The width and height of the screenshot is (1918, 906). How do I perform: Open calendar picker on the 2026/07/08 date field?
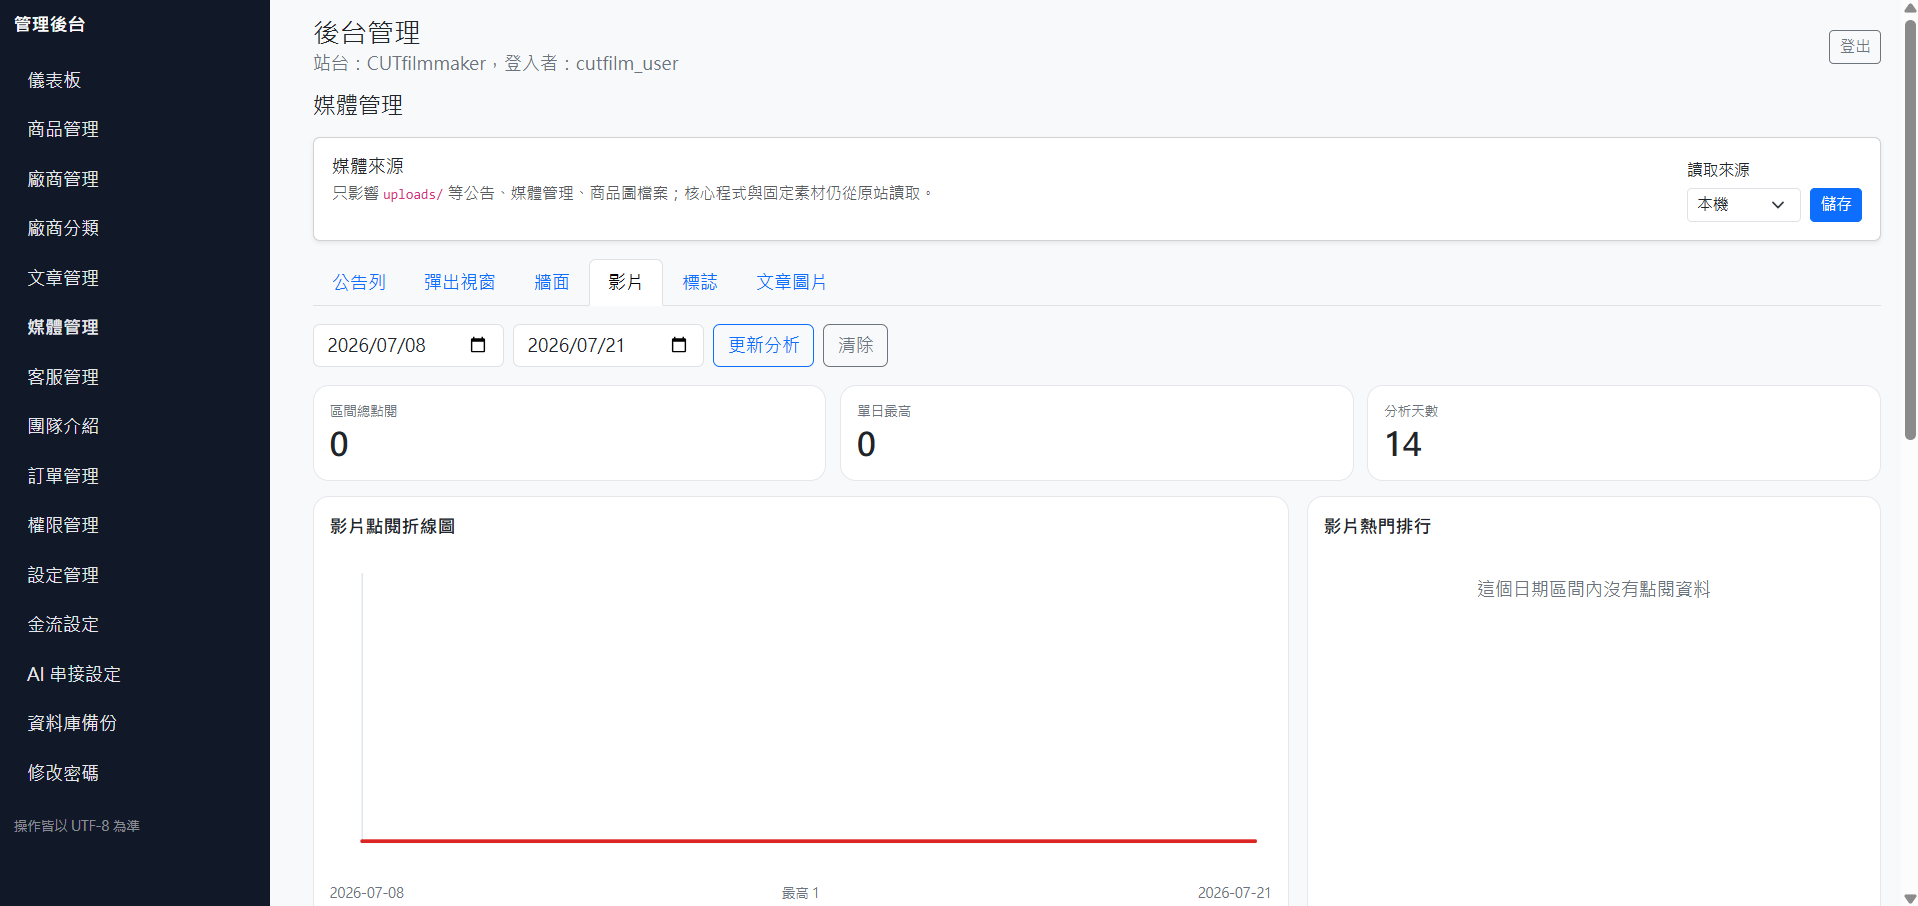478,345
